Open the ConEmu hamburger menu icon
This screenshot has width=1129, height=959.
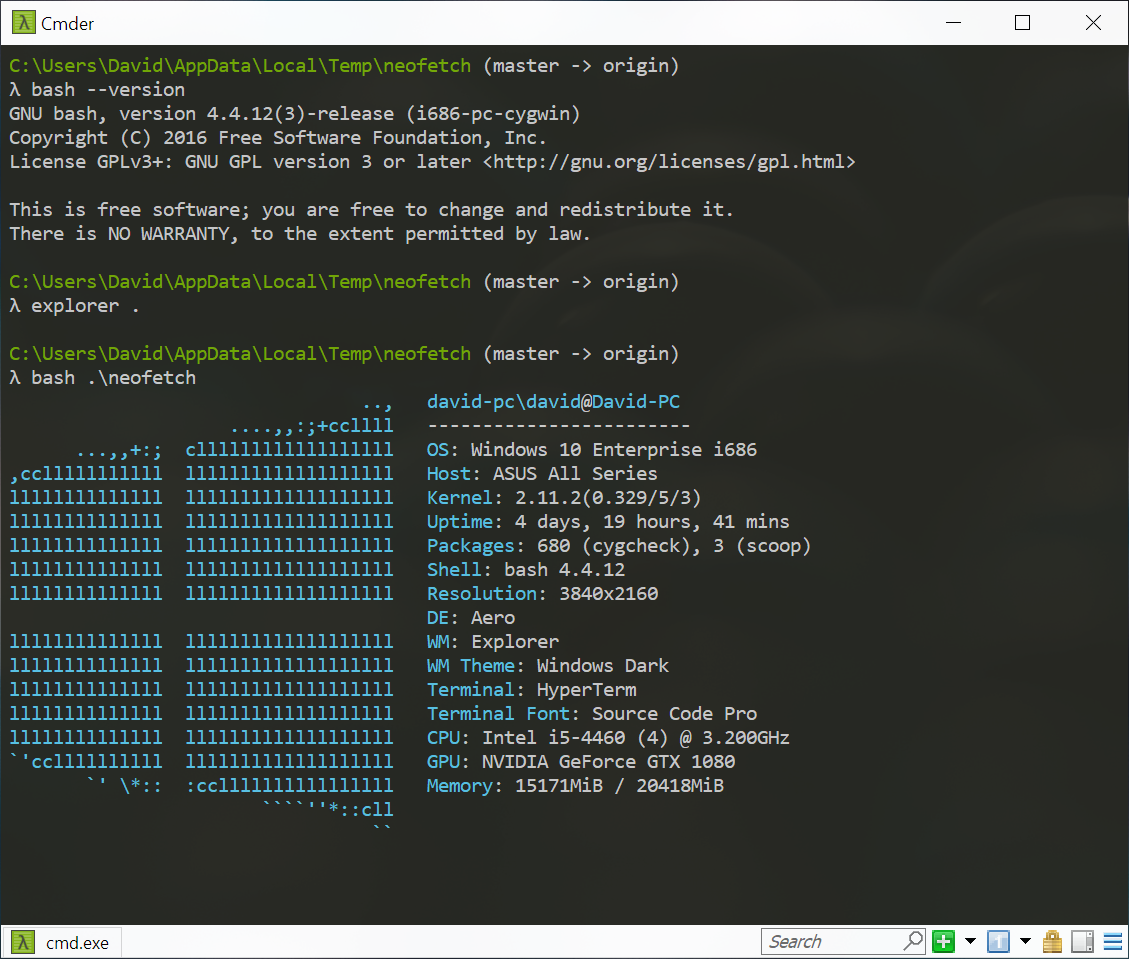pos(1112,941)
